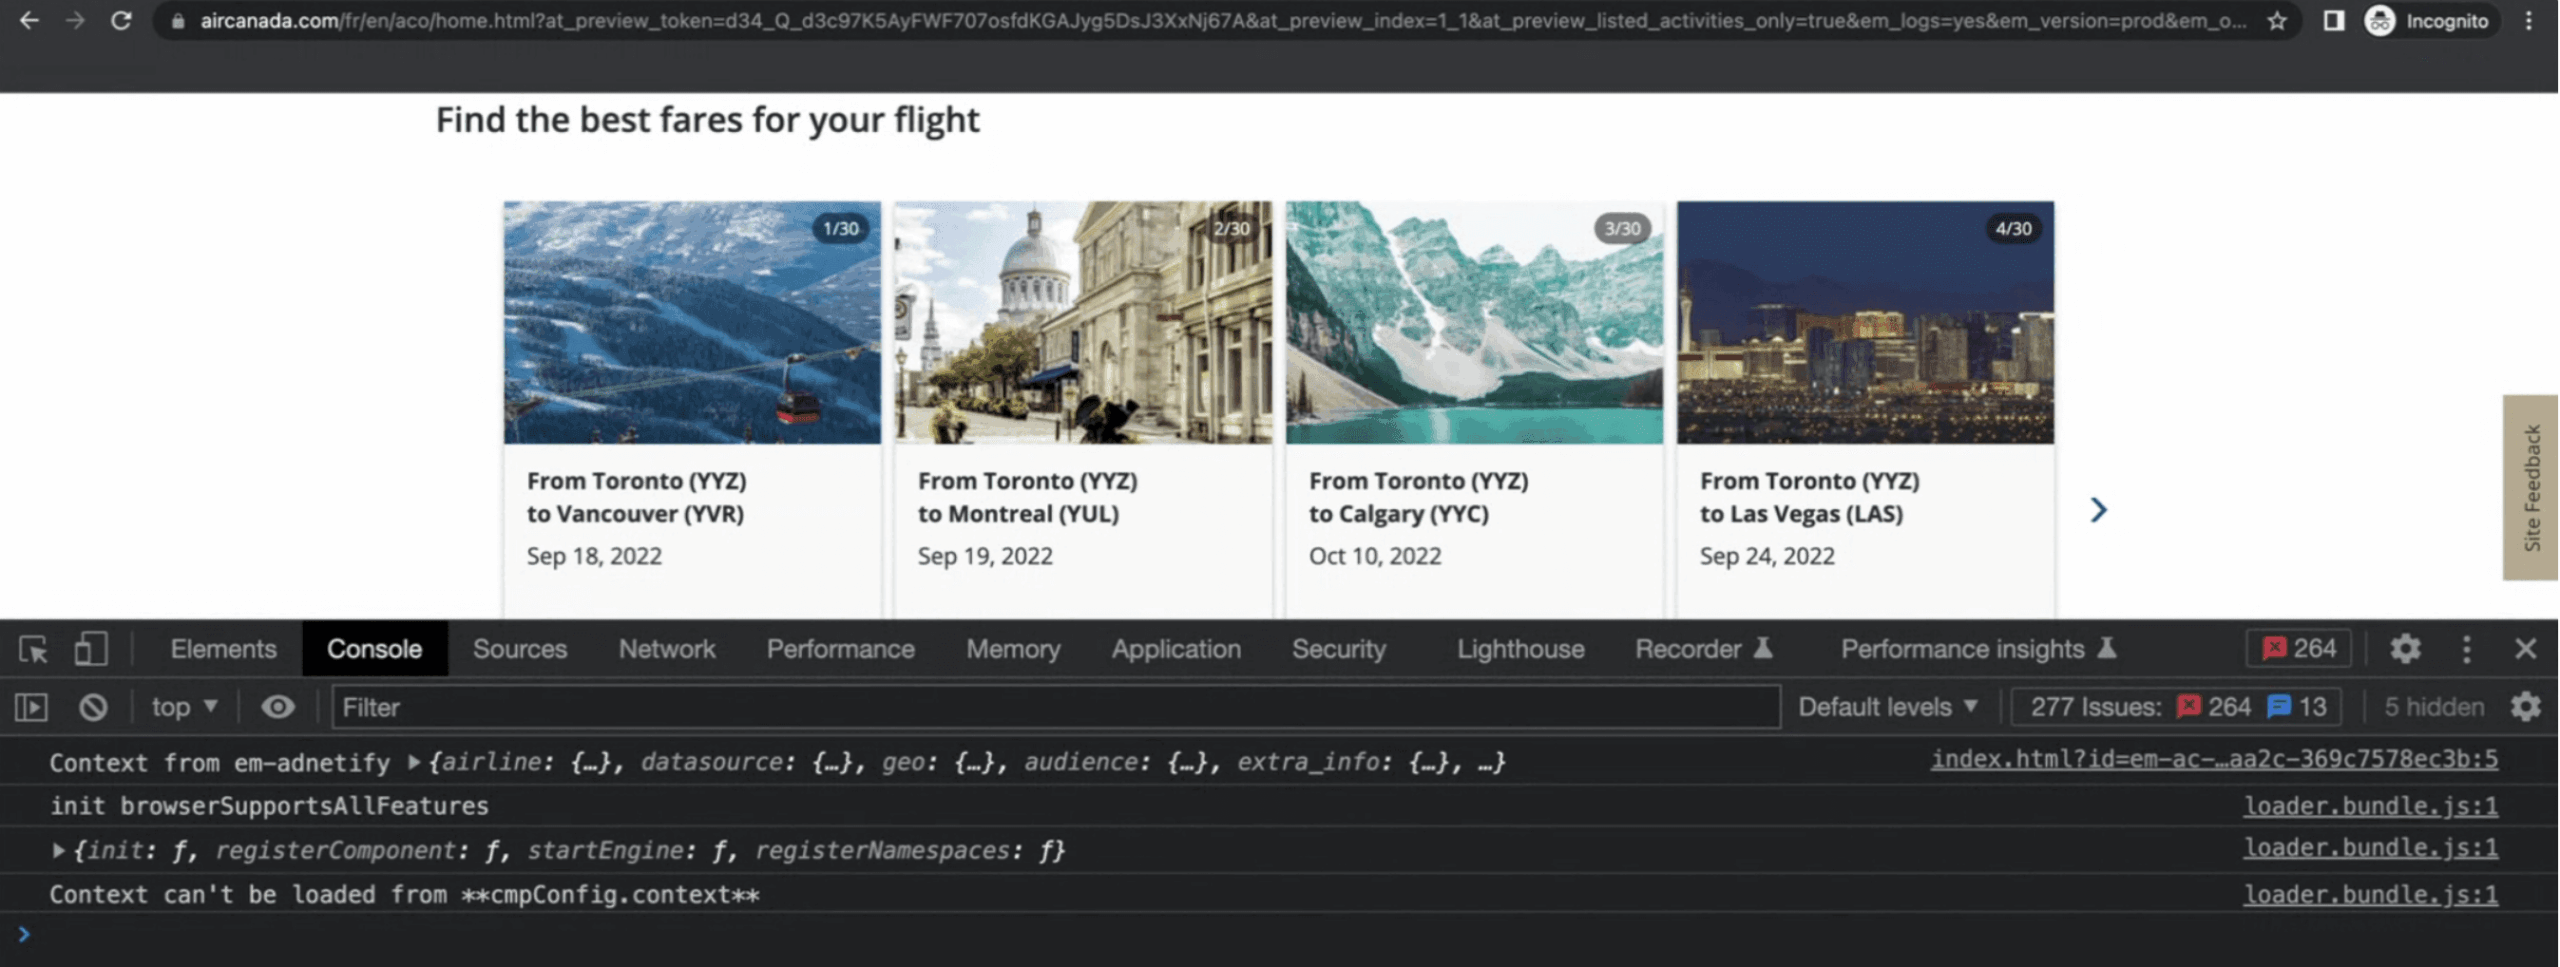The height and width of the screenshot is (967, 2560).
Task: Switch to the Performance insights tab
Action: pyautogui.click(x=1978, y=649)
